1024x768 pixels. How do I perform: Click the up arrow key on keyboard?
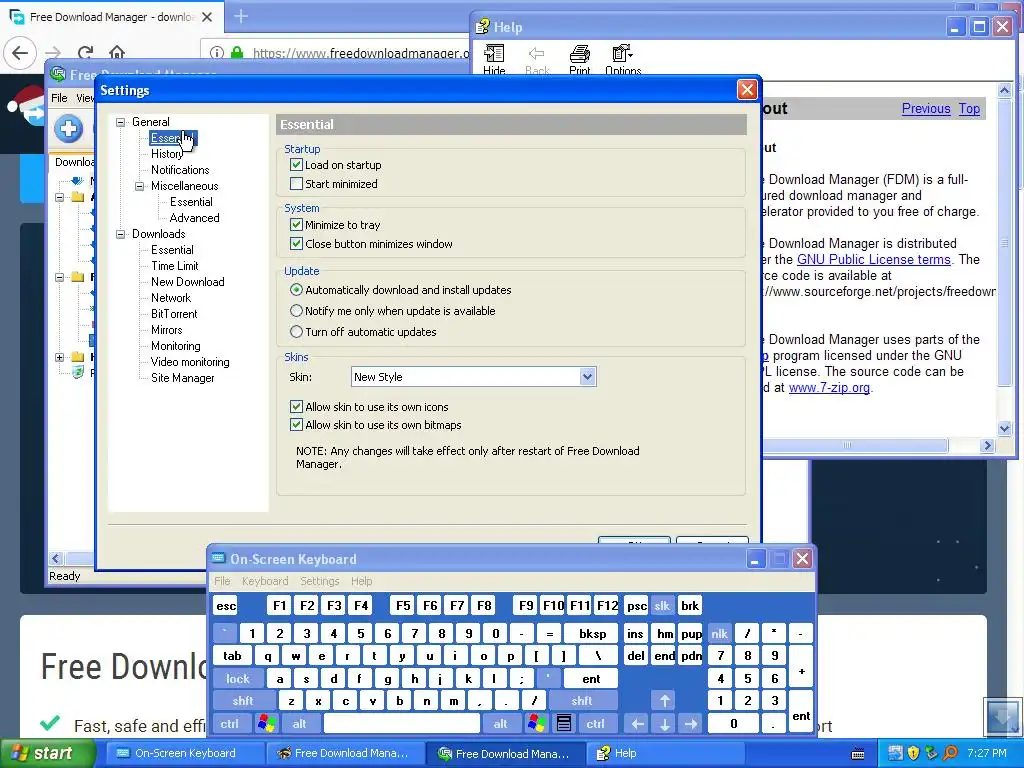(x=665, y=701)
